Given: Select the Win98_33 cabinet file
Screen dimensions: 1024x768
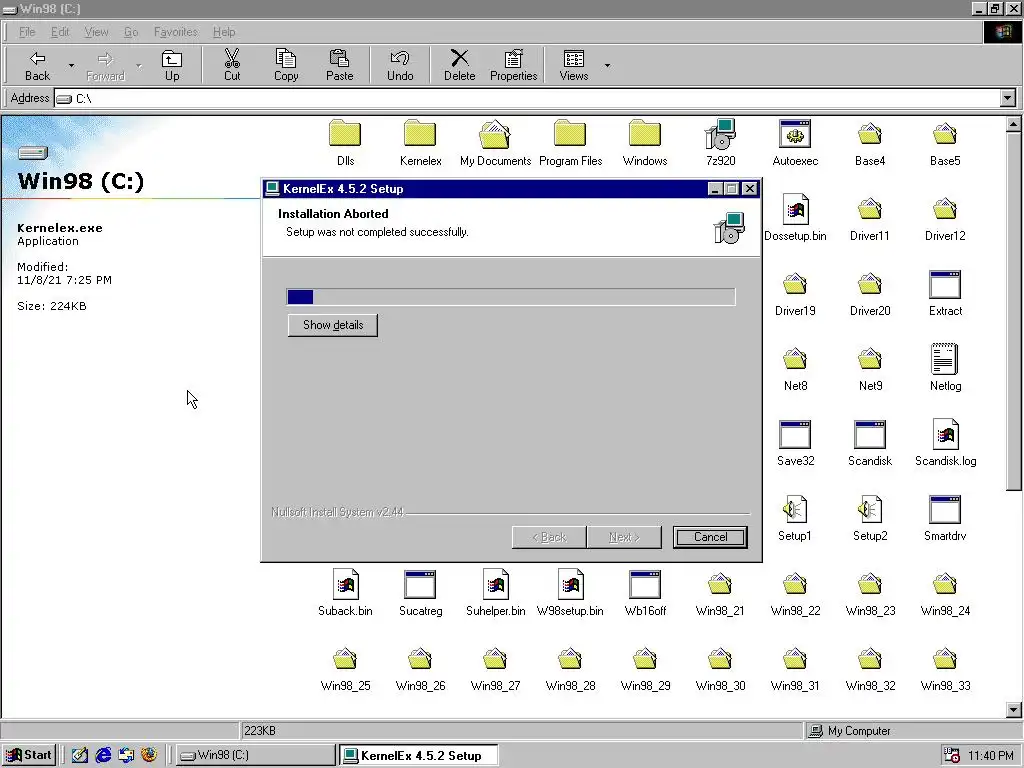Looking at the screenshot, I should pos(945,669).
